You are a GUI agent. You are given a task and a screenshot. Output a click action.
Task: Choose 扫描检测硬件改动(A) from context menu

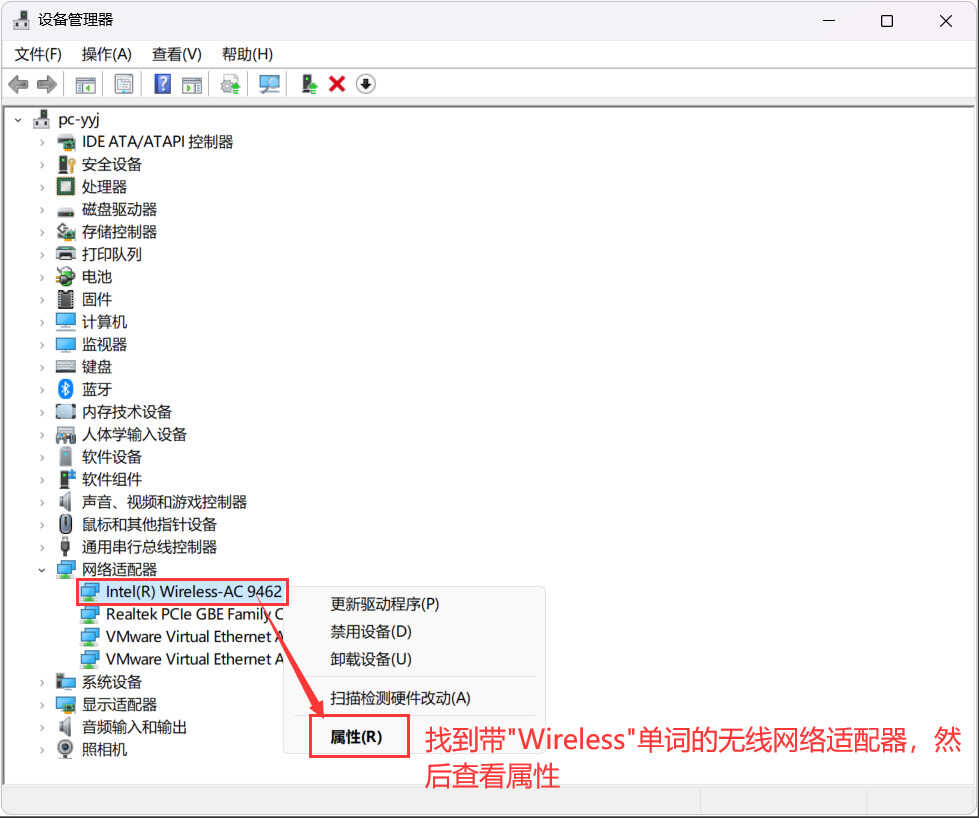tap(400, 697)
